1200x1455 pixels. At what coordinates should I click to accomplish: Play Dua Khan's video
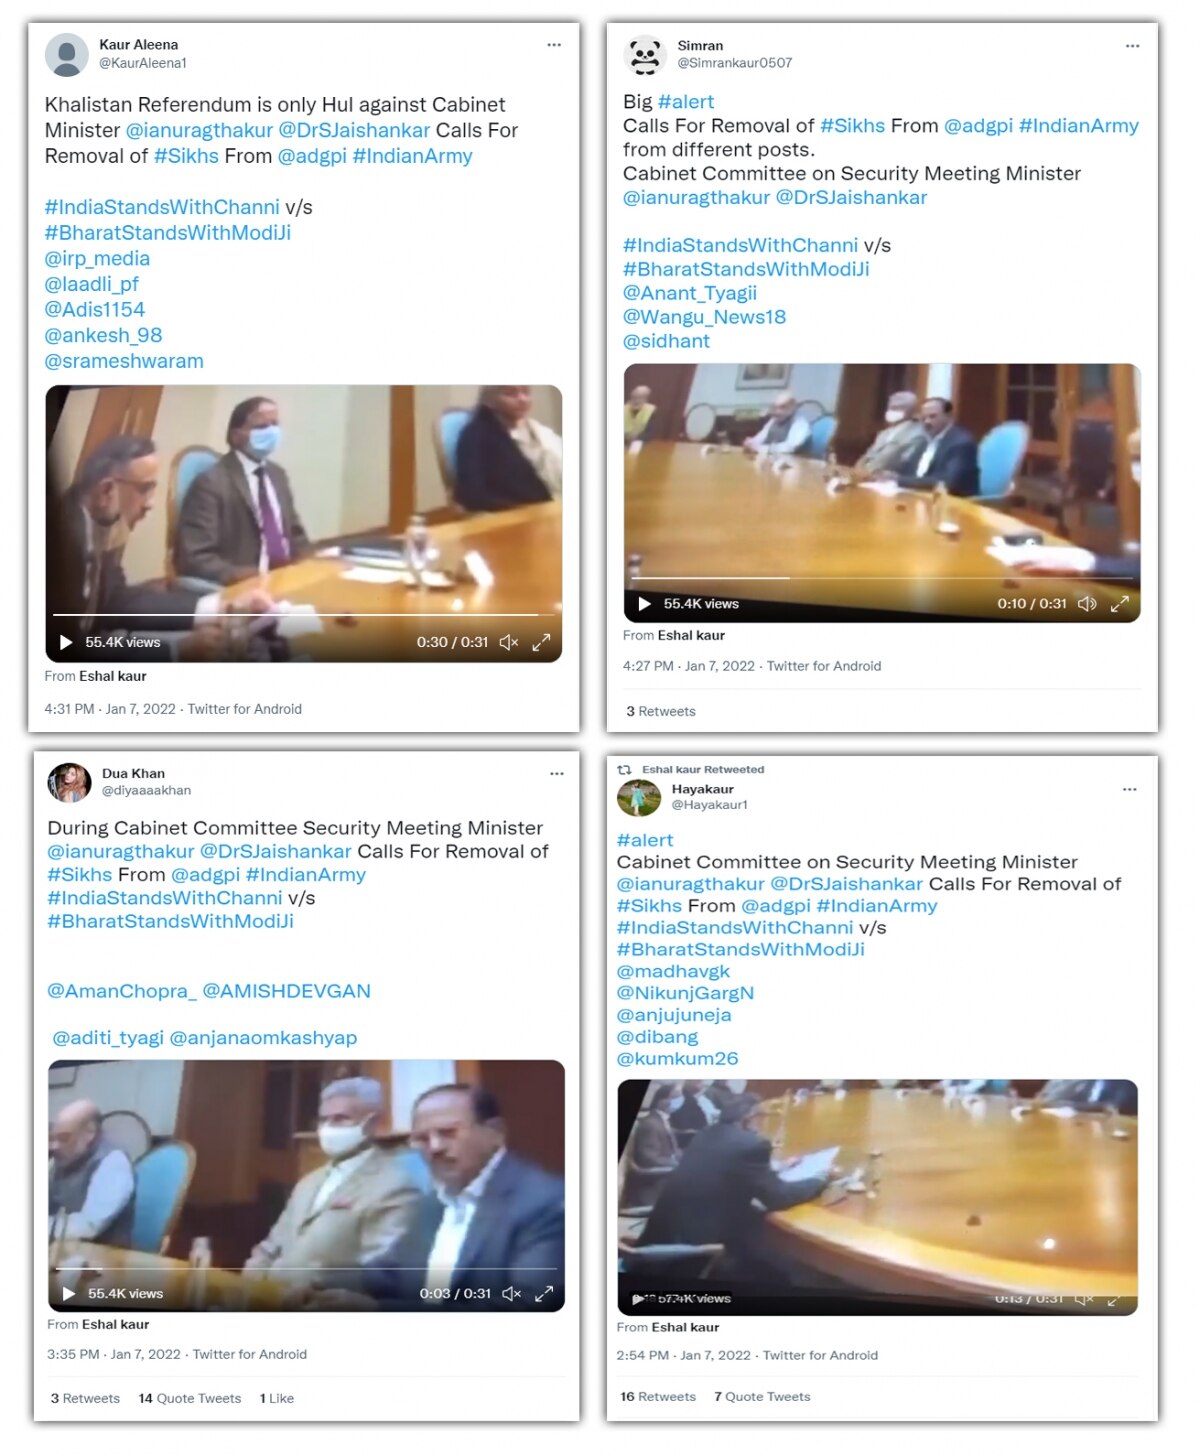point(69,1294)
